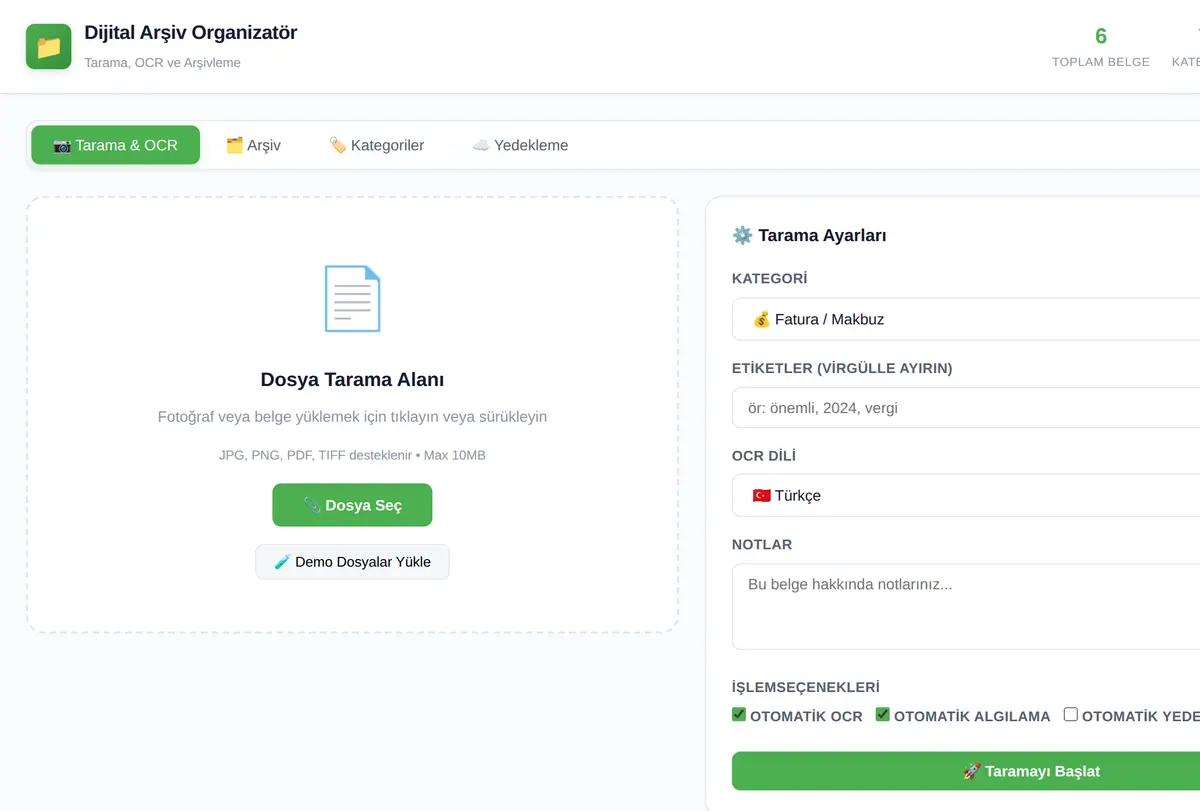Viewport: 1200px width, 811px height.
Task: Click into the Notlar text area
Action: pos(966,607)
